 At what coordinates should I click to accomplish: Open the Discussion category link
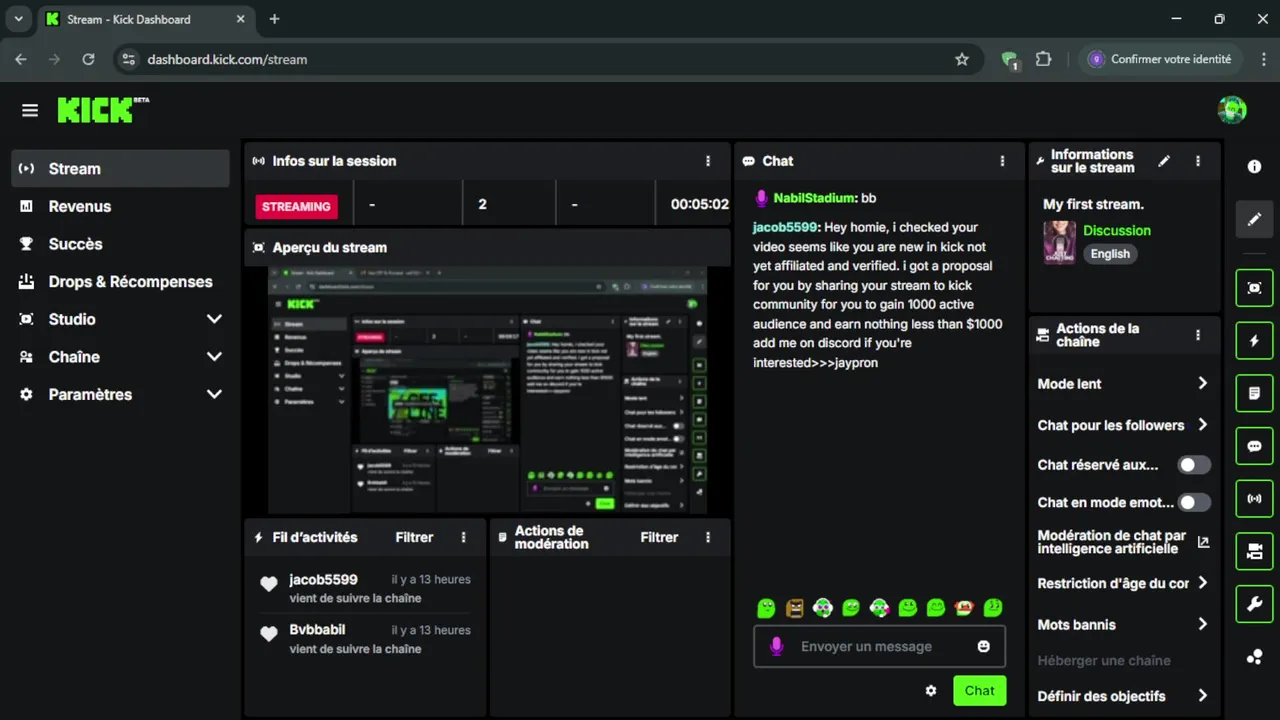pos(1117,230)
